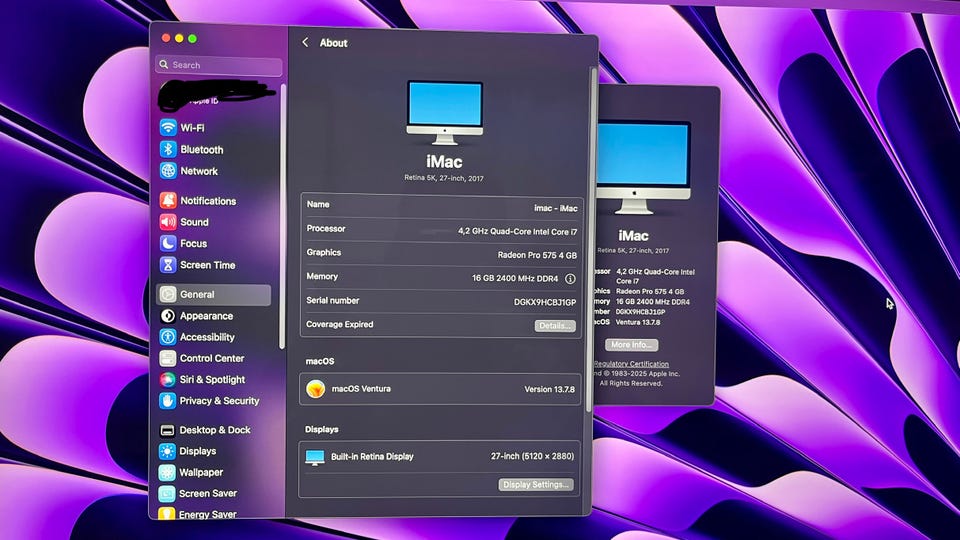The image size is (960, 540).
Task: Click 'Version 13.7.8' text
Action: click(x=550, y=389)
